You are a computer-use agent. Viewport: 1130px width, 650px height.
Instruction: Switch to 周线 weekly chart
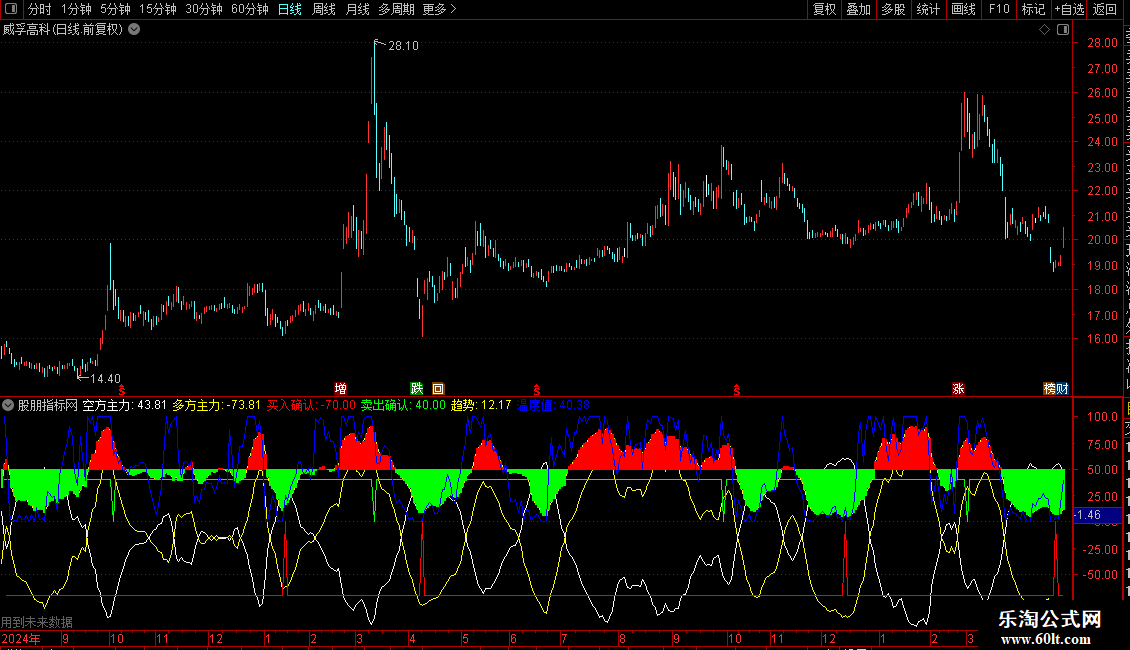pos(324,9)
